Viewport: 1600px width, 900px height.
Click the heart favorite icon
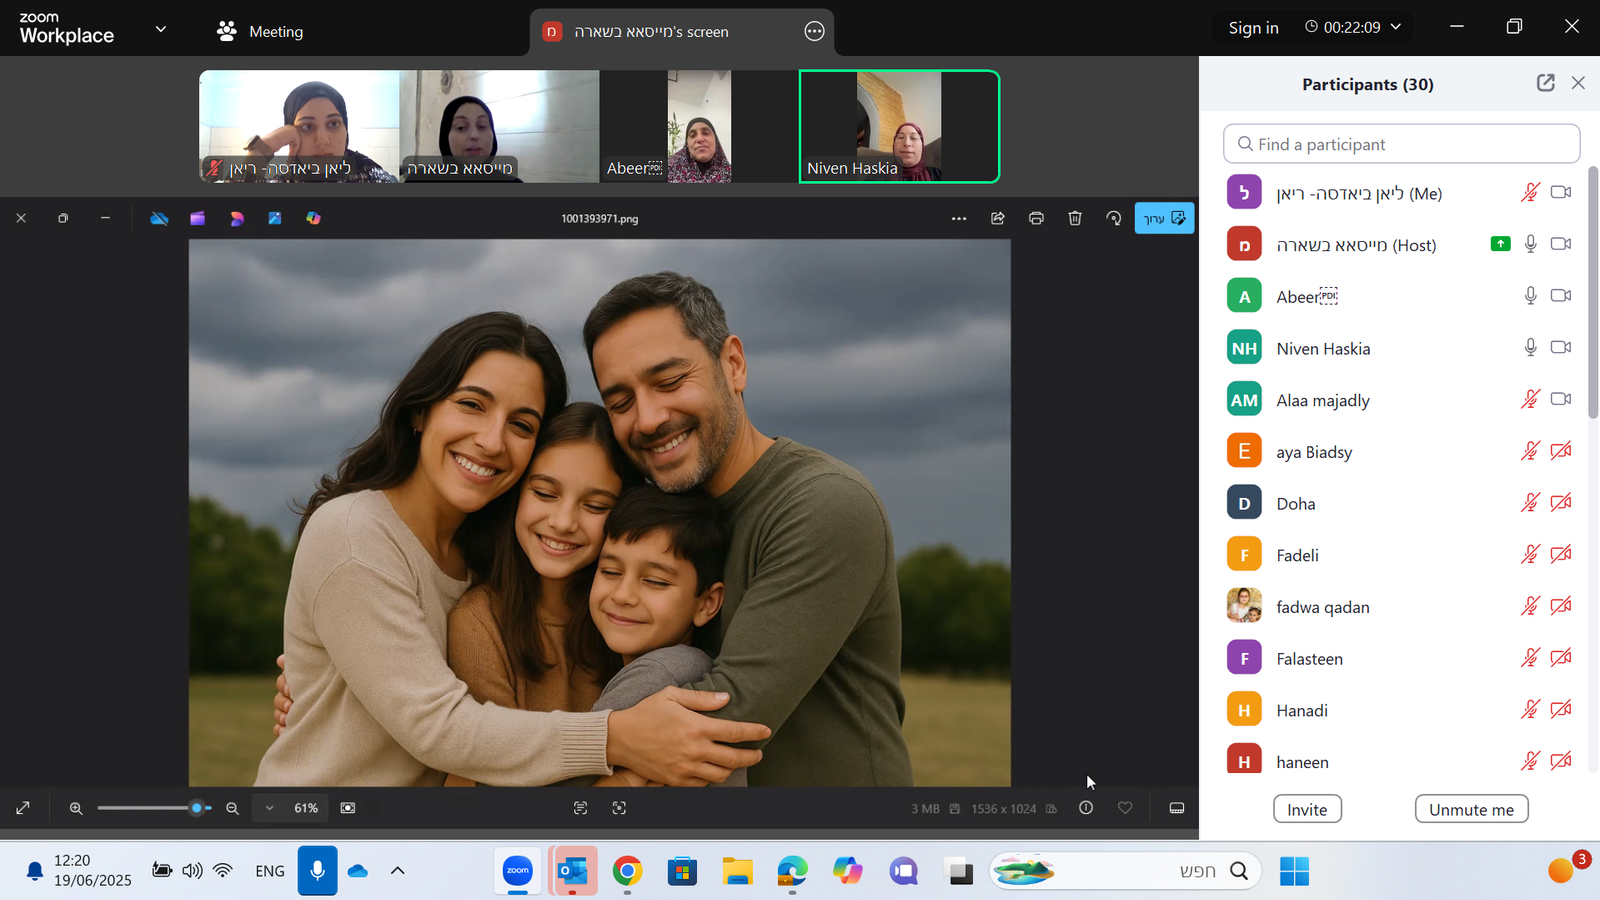pyautogui.click(x=1125, y=808)
